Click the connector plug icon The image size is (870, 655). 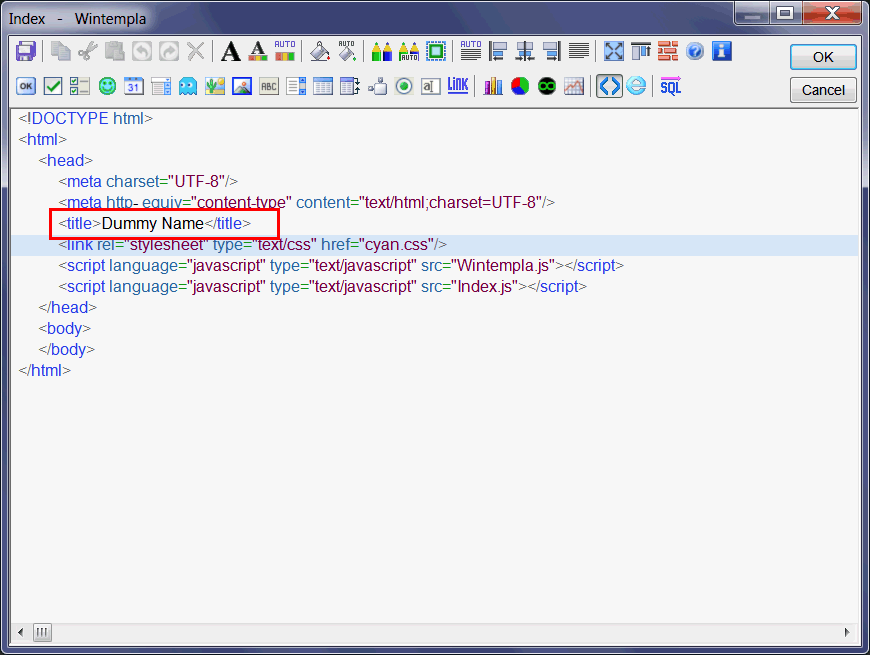tap(377, 87)
